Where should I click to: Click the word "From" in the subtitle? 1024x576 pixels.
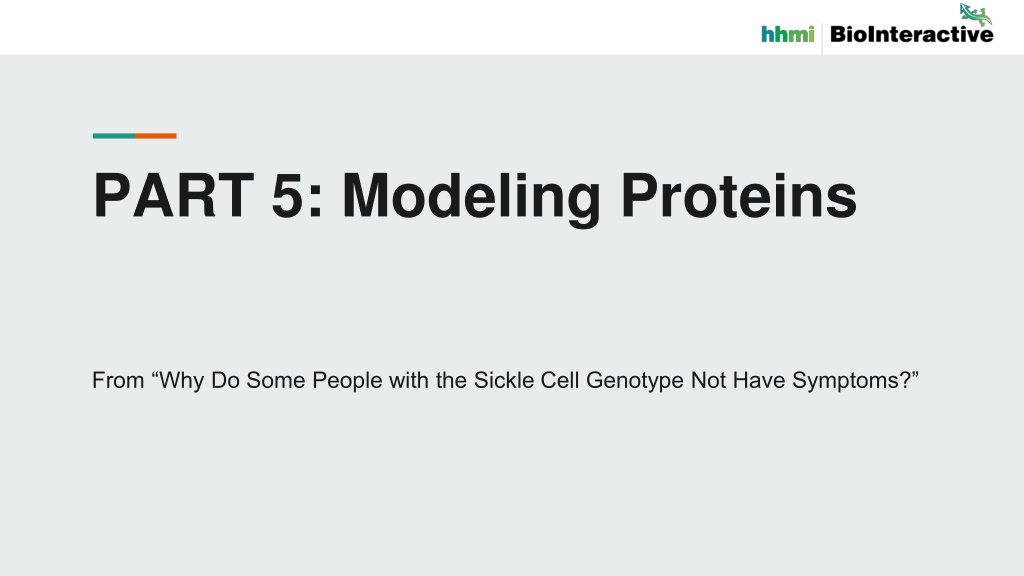118,380
